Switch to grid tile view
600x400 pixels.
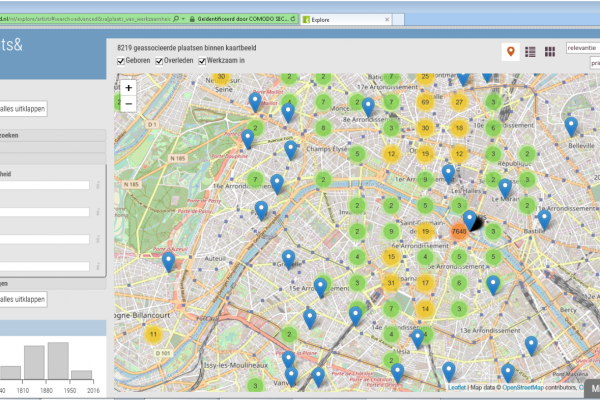550,51
